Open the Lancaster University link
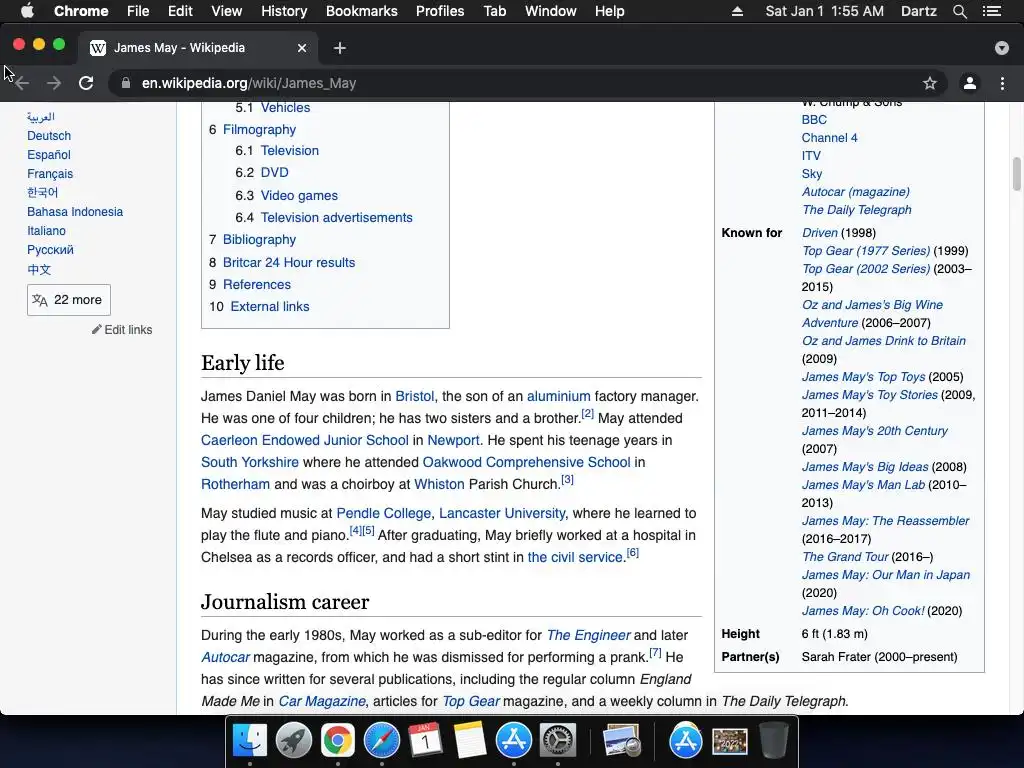This screenshot has width=1024, height=768. tap(502, 513)
